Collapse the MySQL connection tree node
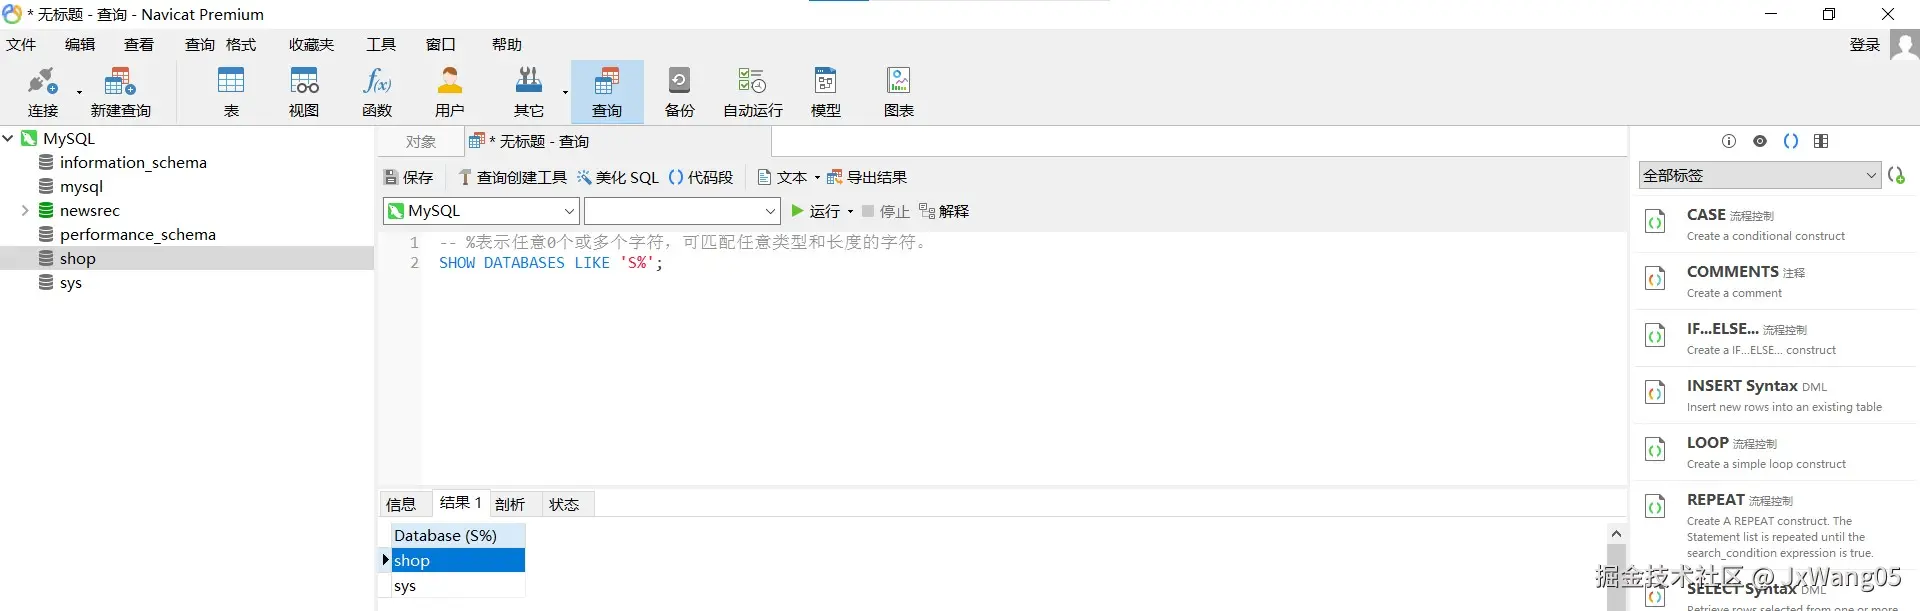Screen dimensions: 1920x611 coord(8,138)
